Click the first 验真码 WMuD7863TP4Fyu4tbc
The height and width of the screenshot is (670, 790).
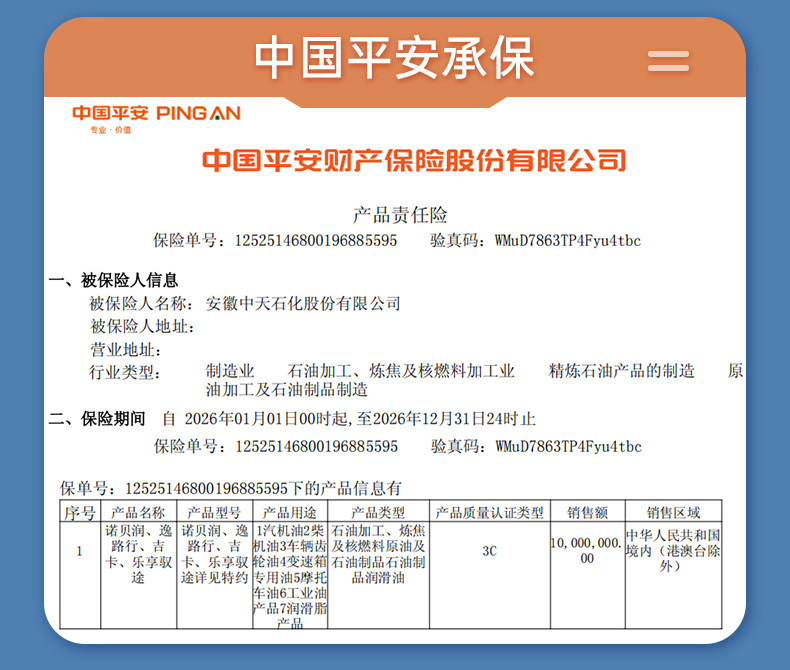coord(536,240)
